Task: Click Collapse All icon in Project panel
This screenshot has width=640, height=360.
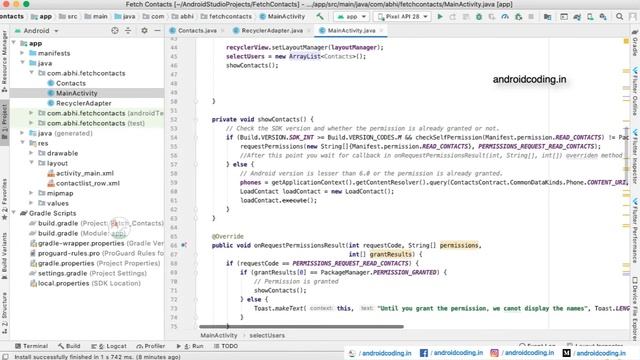Action: point(128,31)
